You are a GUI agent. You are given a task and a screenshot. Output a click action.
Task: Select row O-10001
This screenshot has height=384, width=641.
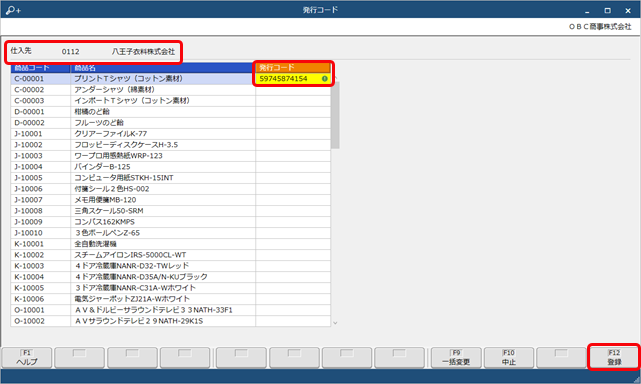tap(170, 310)
